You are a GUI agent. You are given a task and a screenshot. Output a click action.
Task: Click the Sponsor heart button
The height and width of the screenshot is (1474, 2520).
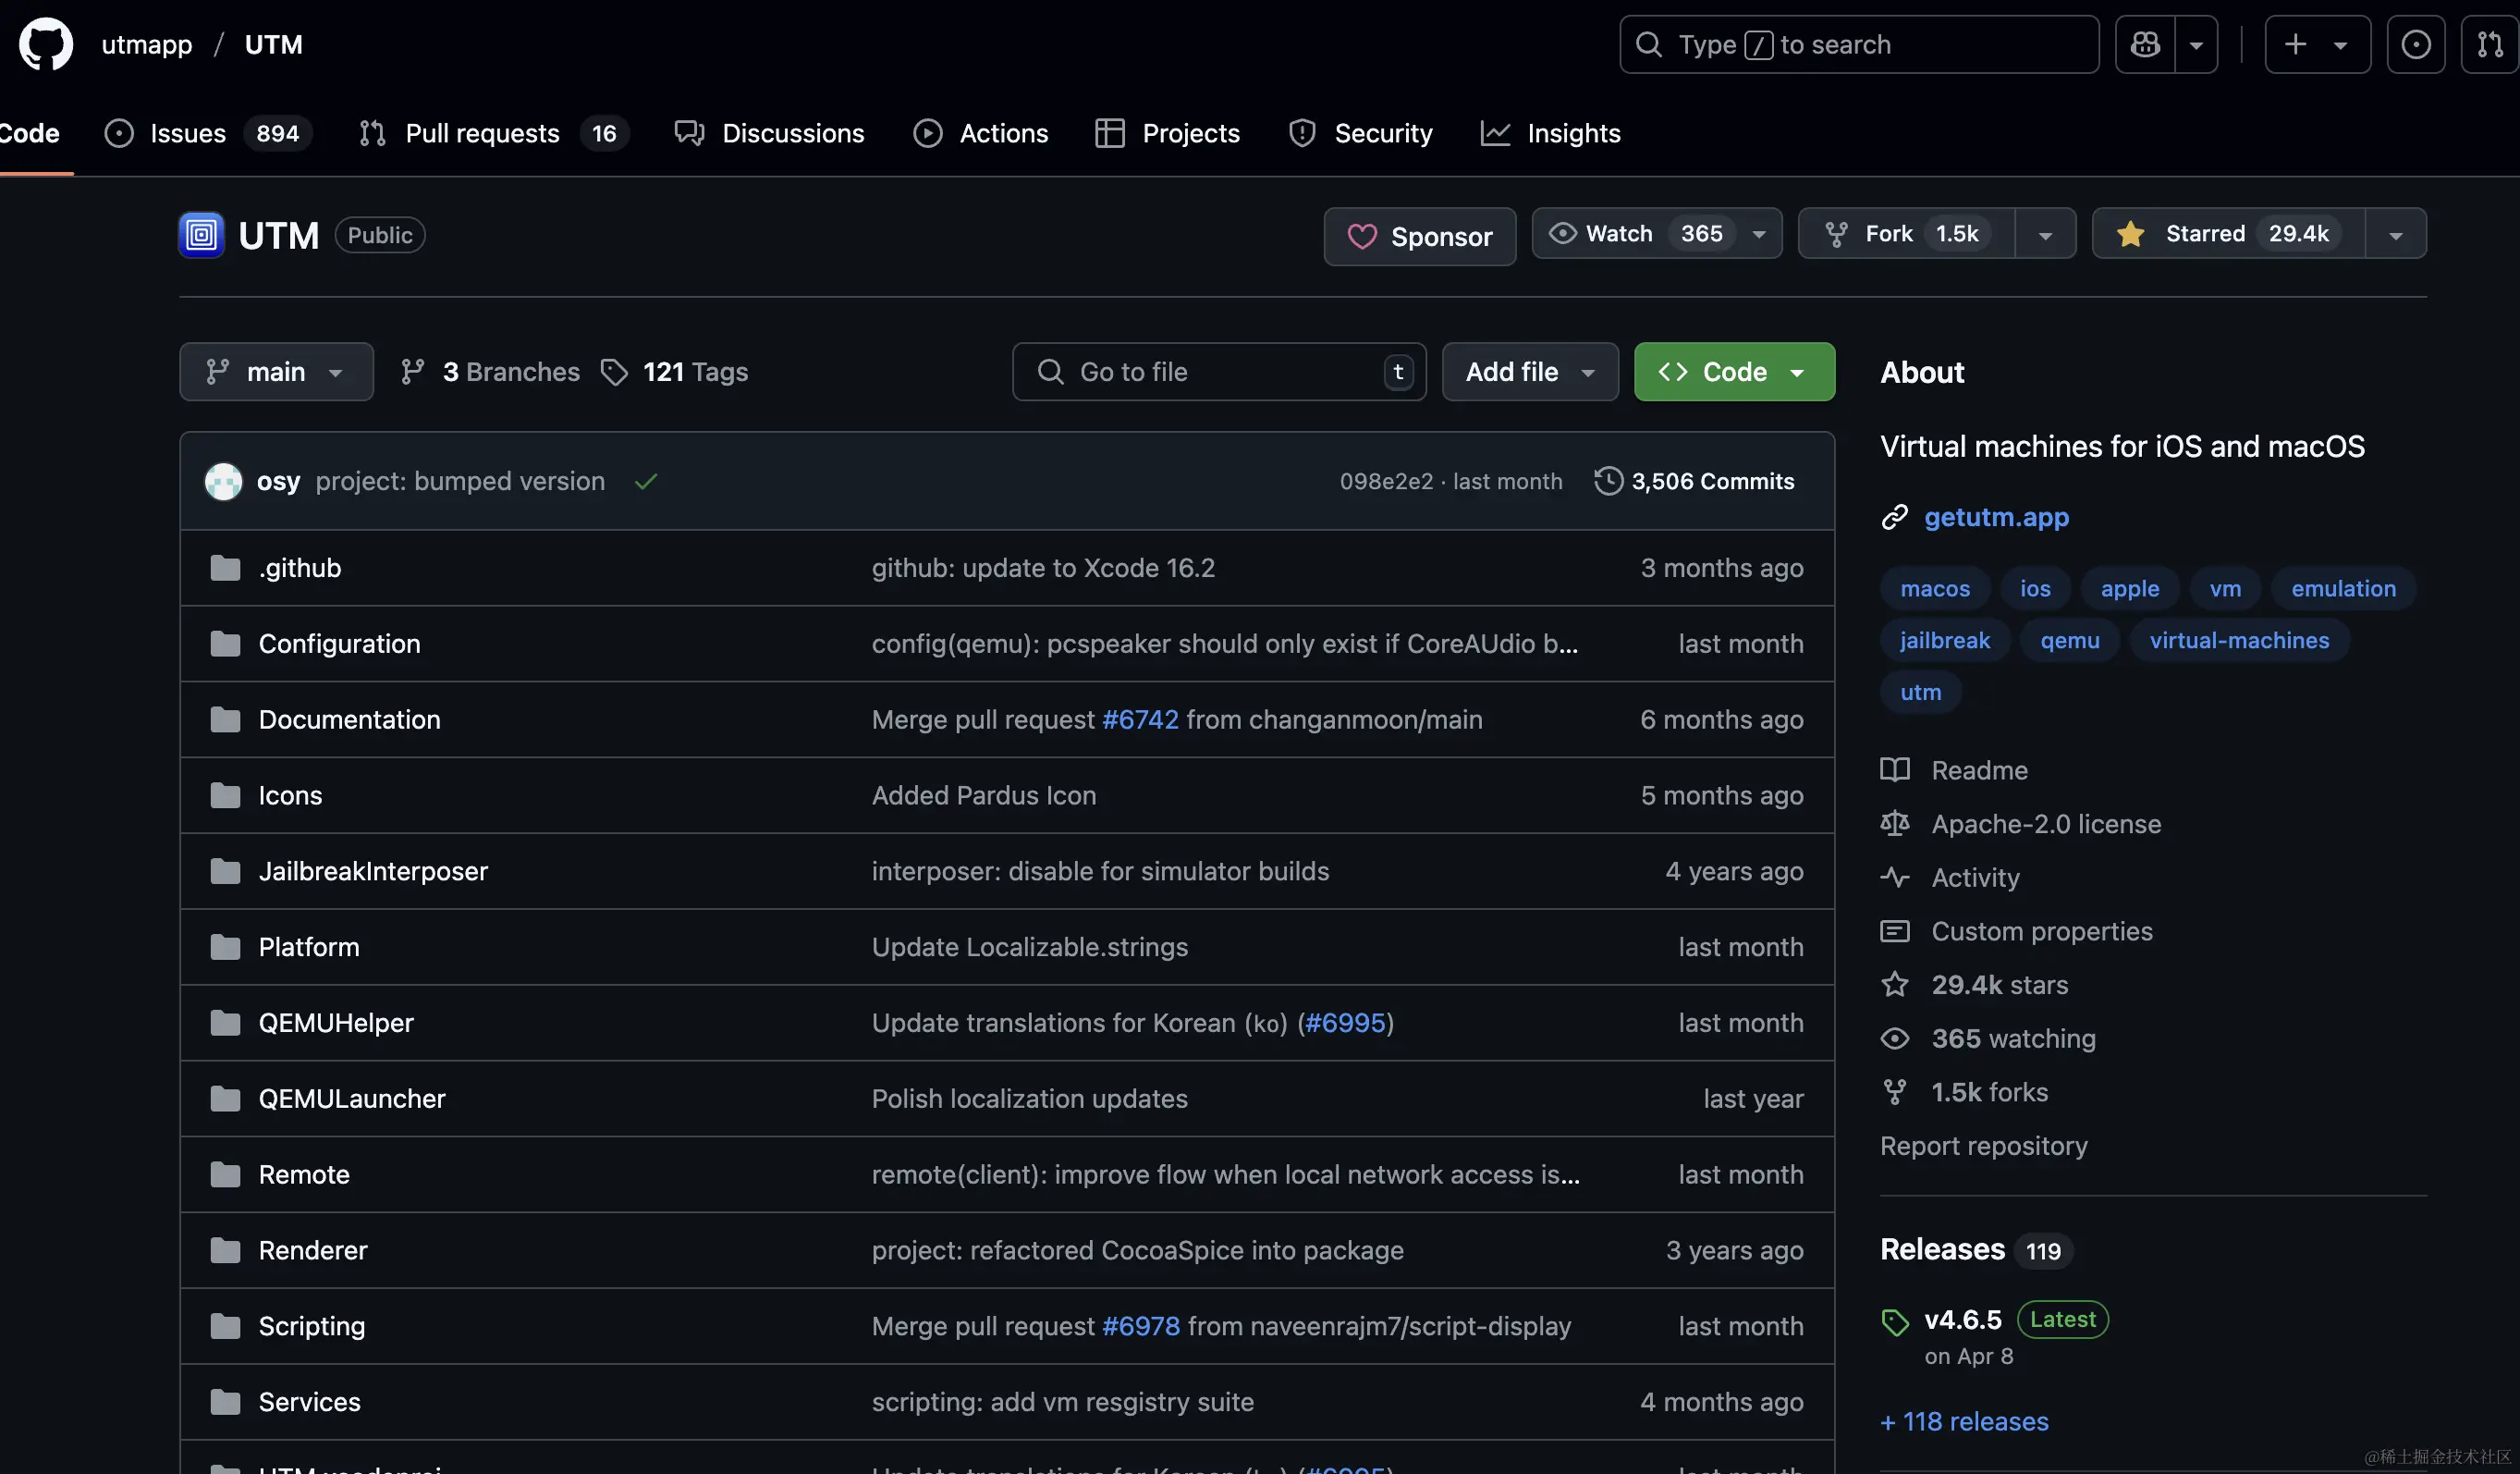point(1419,236)
